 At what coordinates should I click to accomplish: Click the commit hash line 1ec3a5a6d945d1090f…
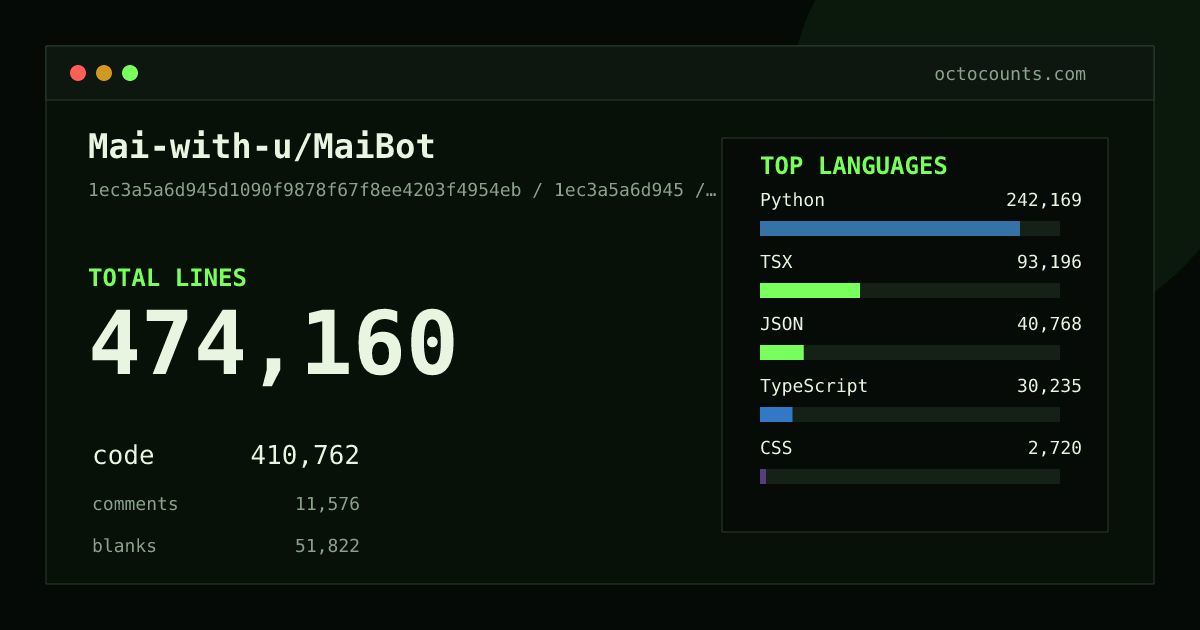point(402,190)
